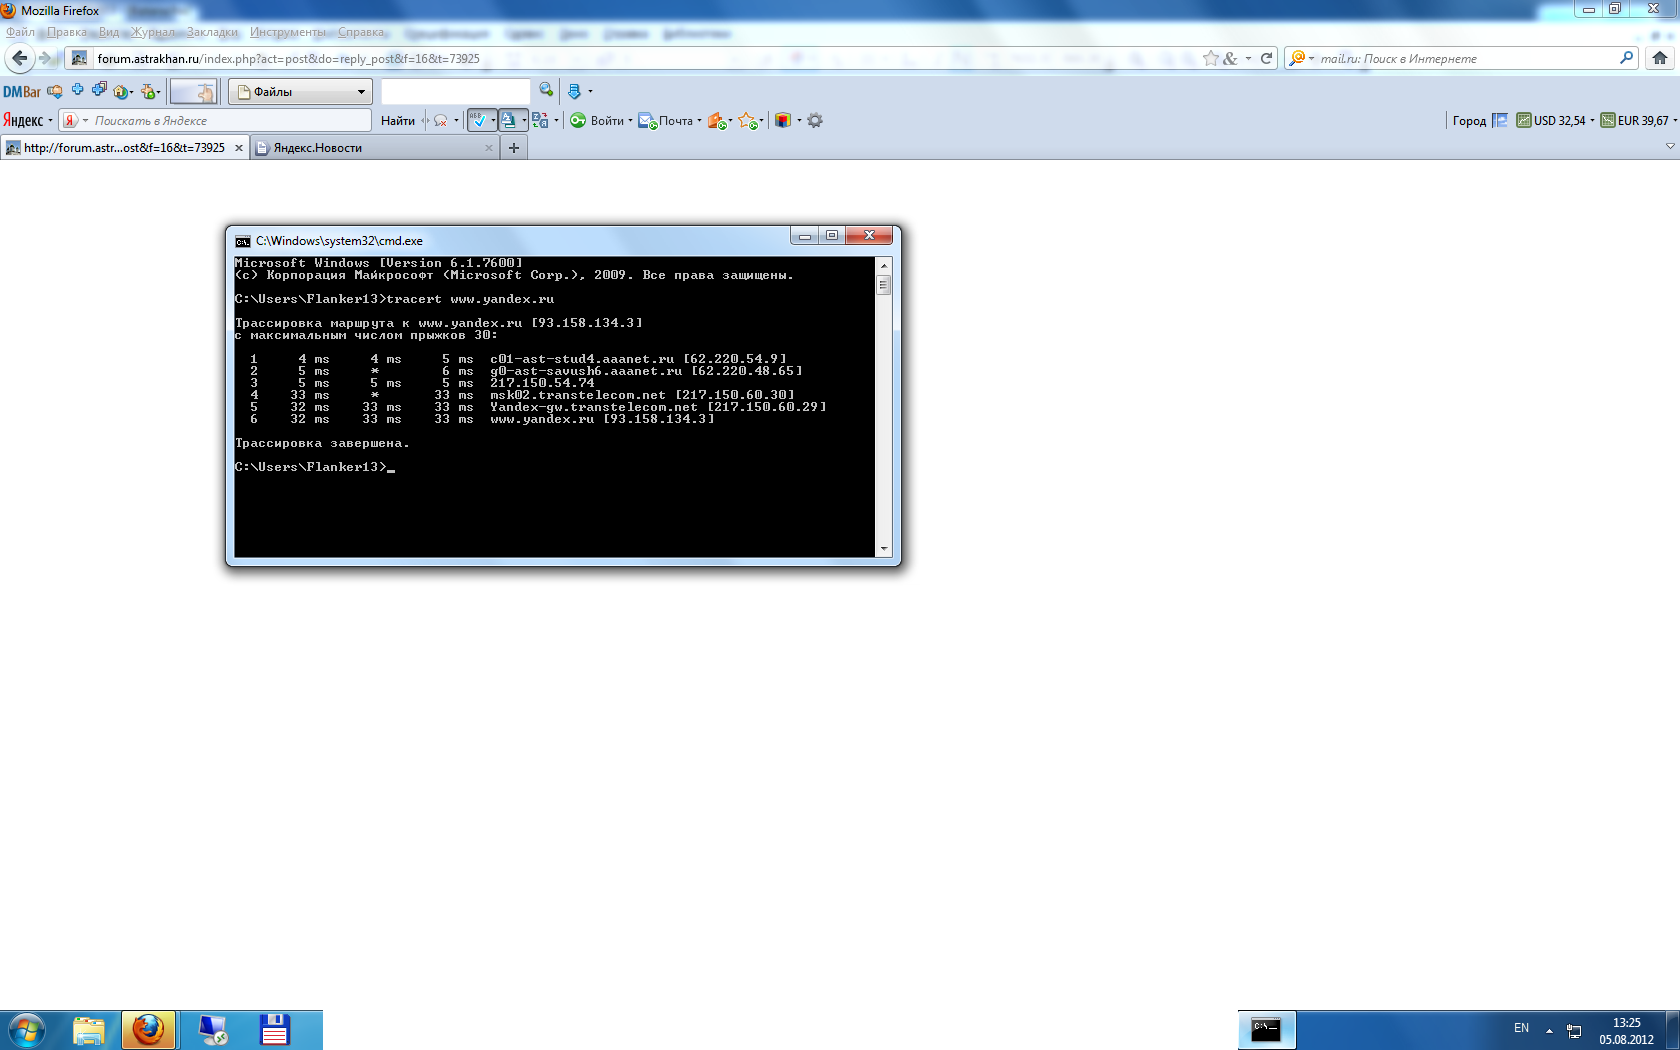This screenshot has width=1680, height=1050.
Task: Click the DMBar hand pointer button
Action: pos(194,92)
